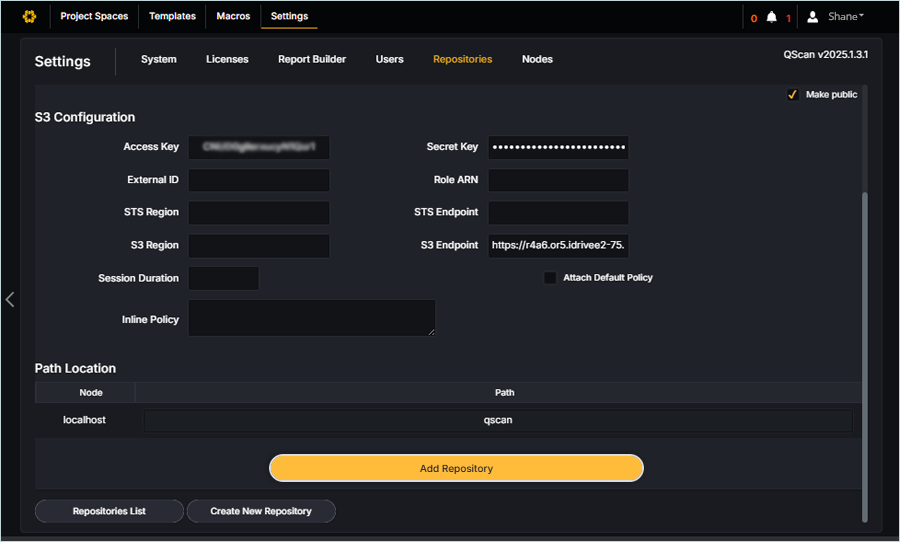Expand the left sidebar arrow

point(10,299)
